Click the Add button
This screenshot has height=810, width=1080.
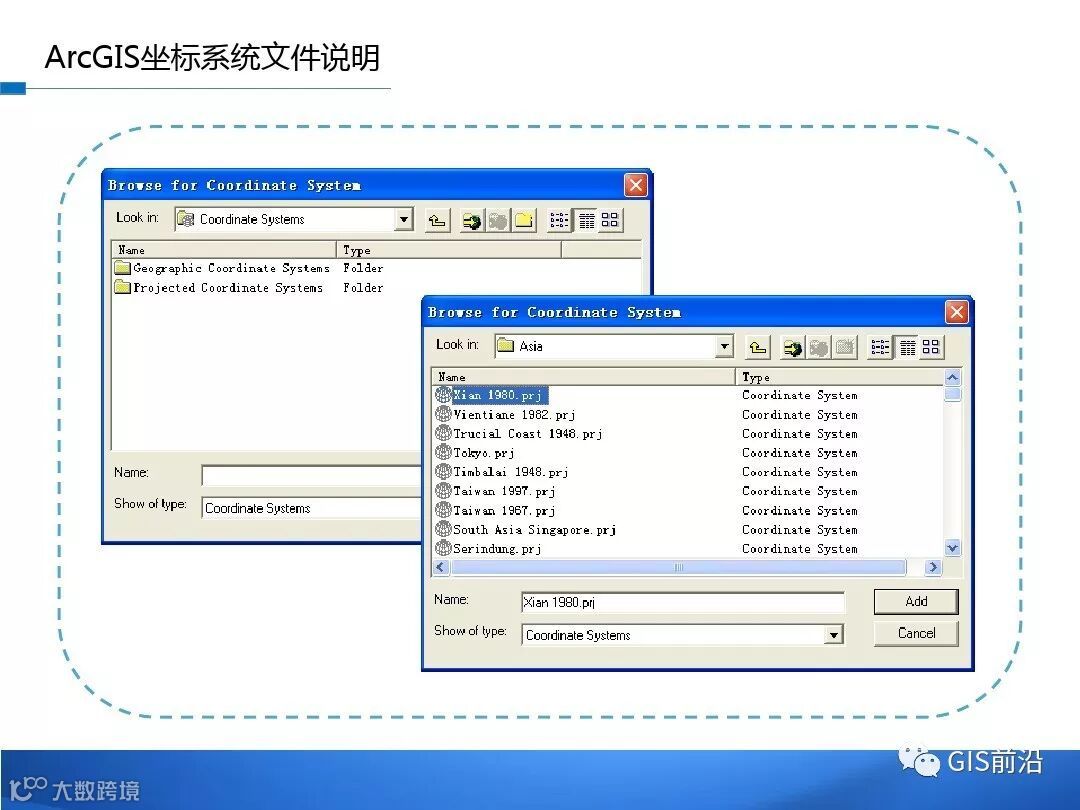pos(916,601)
